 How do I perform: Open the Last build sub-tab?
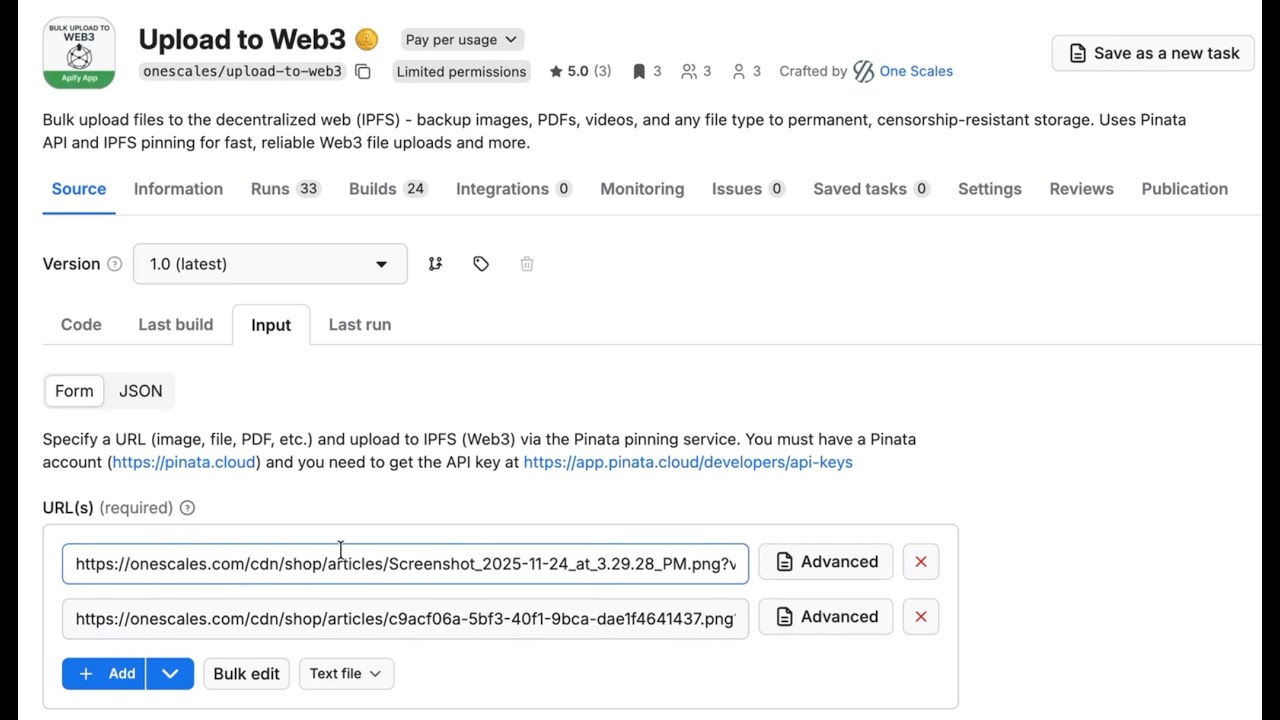click(x=176, y=325)
